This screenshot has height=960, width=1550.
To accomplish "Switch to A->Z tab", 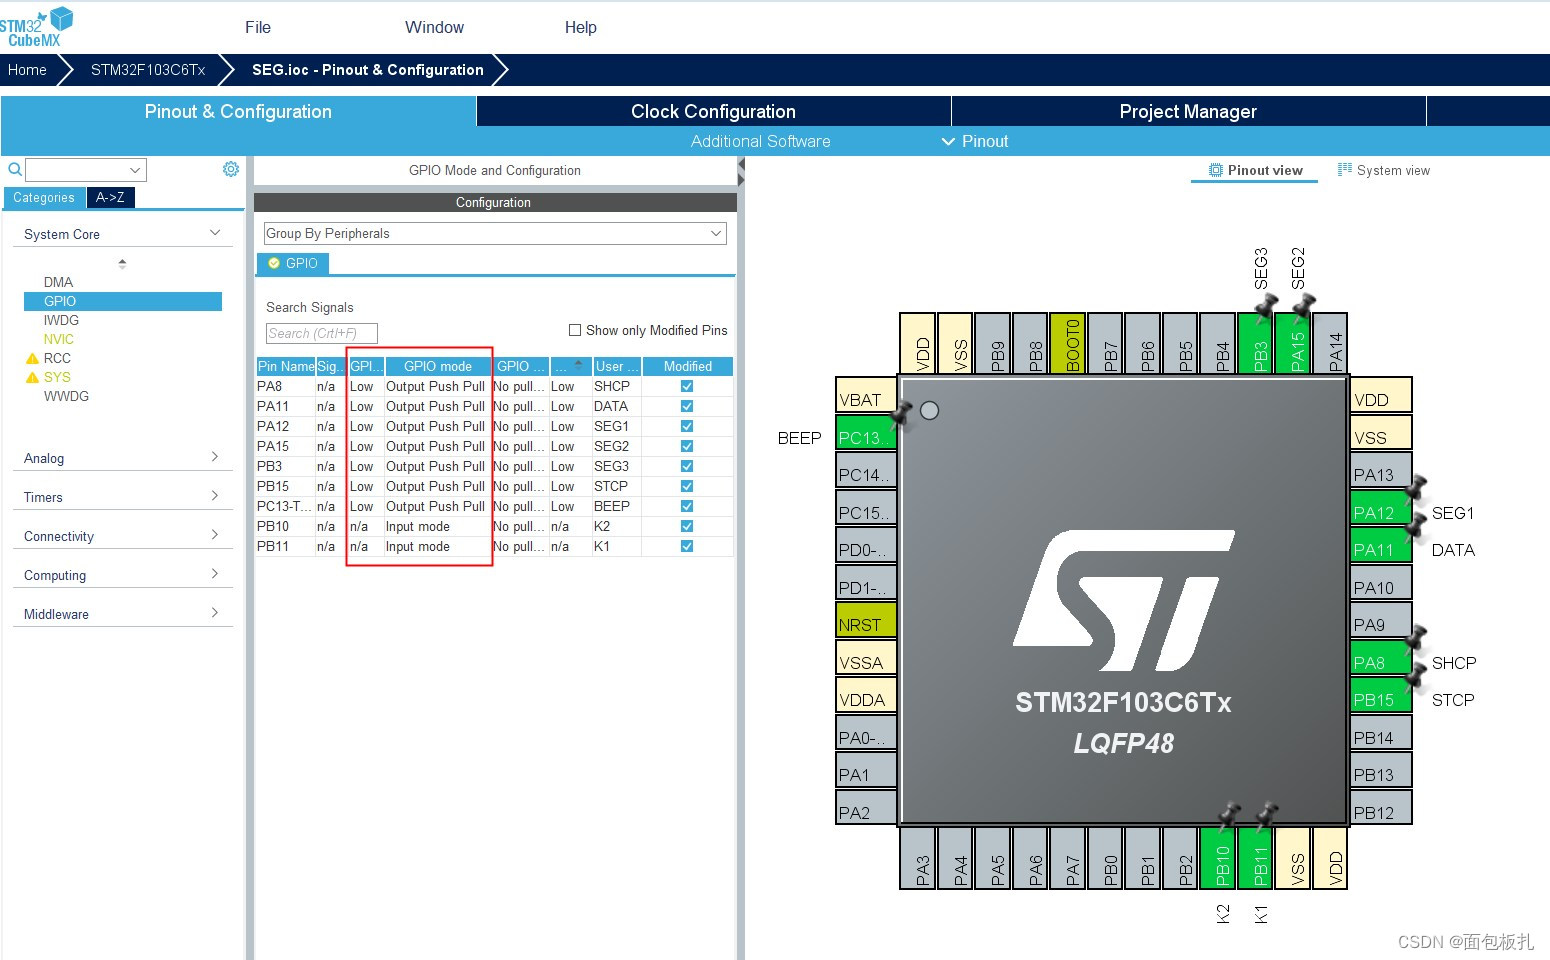I will click(110, 197).
